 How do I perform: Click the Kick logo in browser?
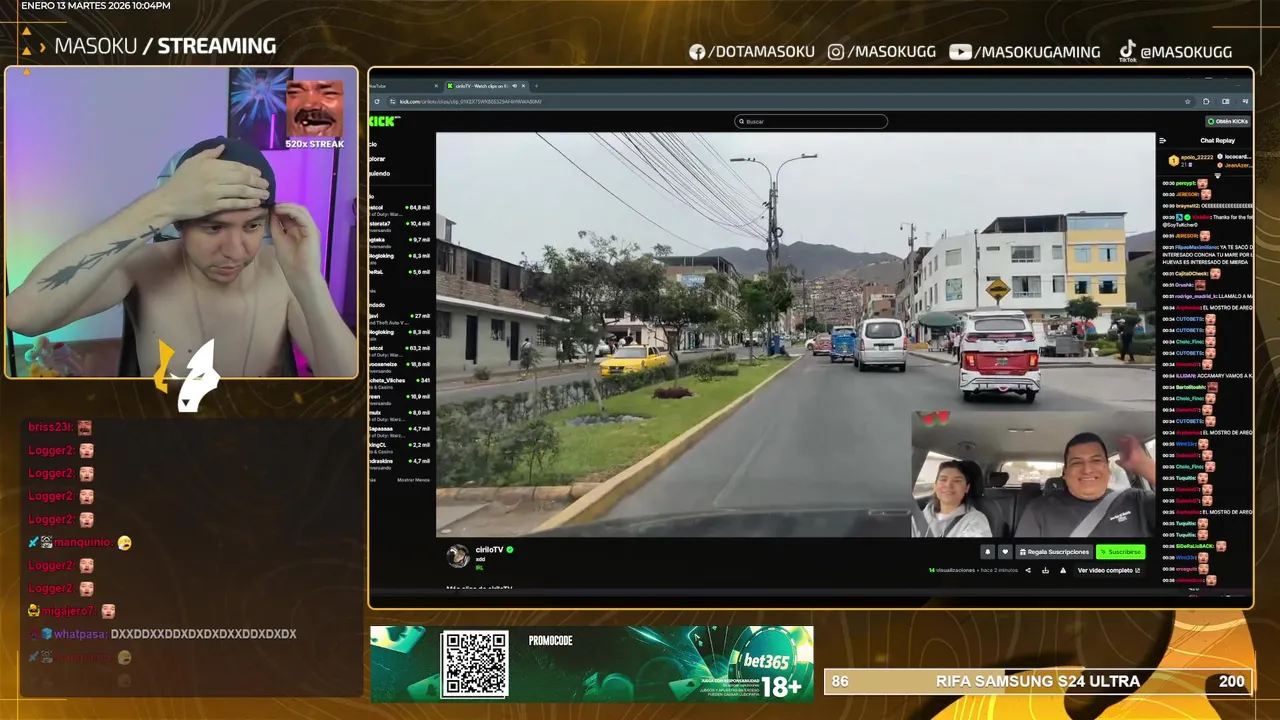pyautogui.click(x=384, y=121)
